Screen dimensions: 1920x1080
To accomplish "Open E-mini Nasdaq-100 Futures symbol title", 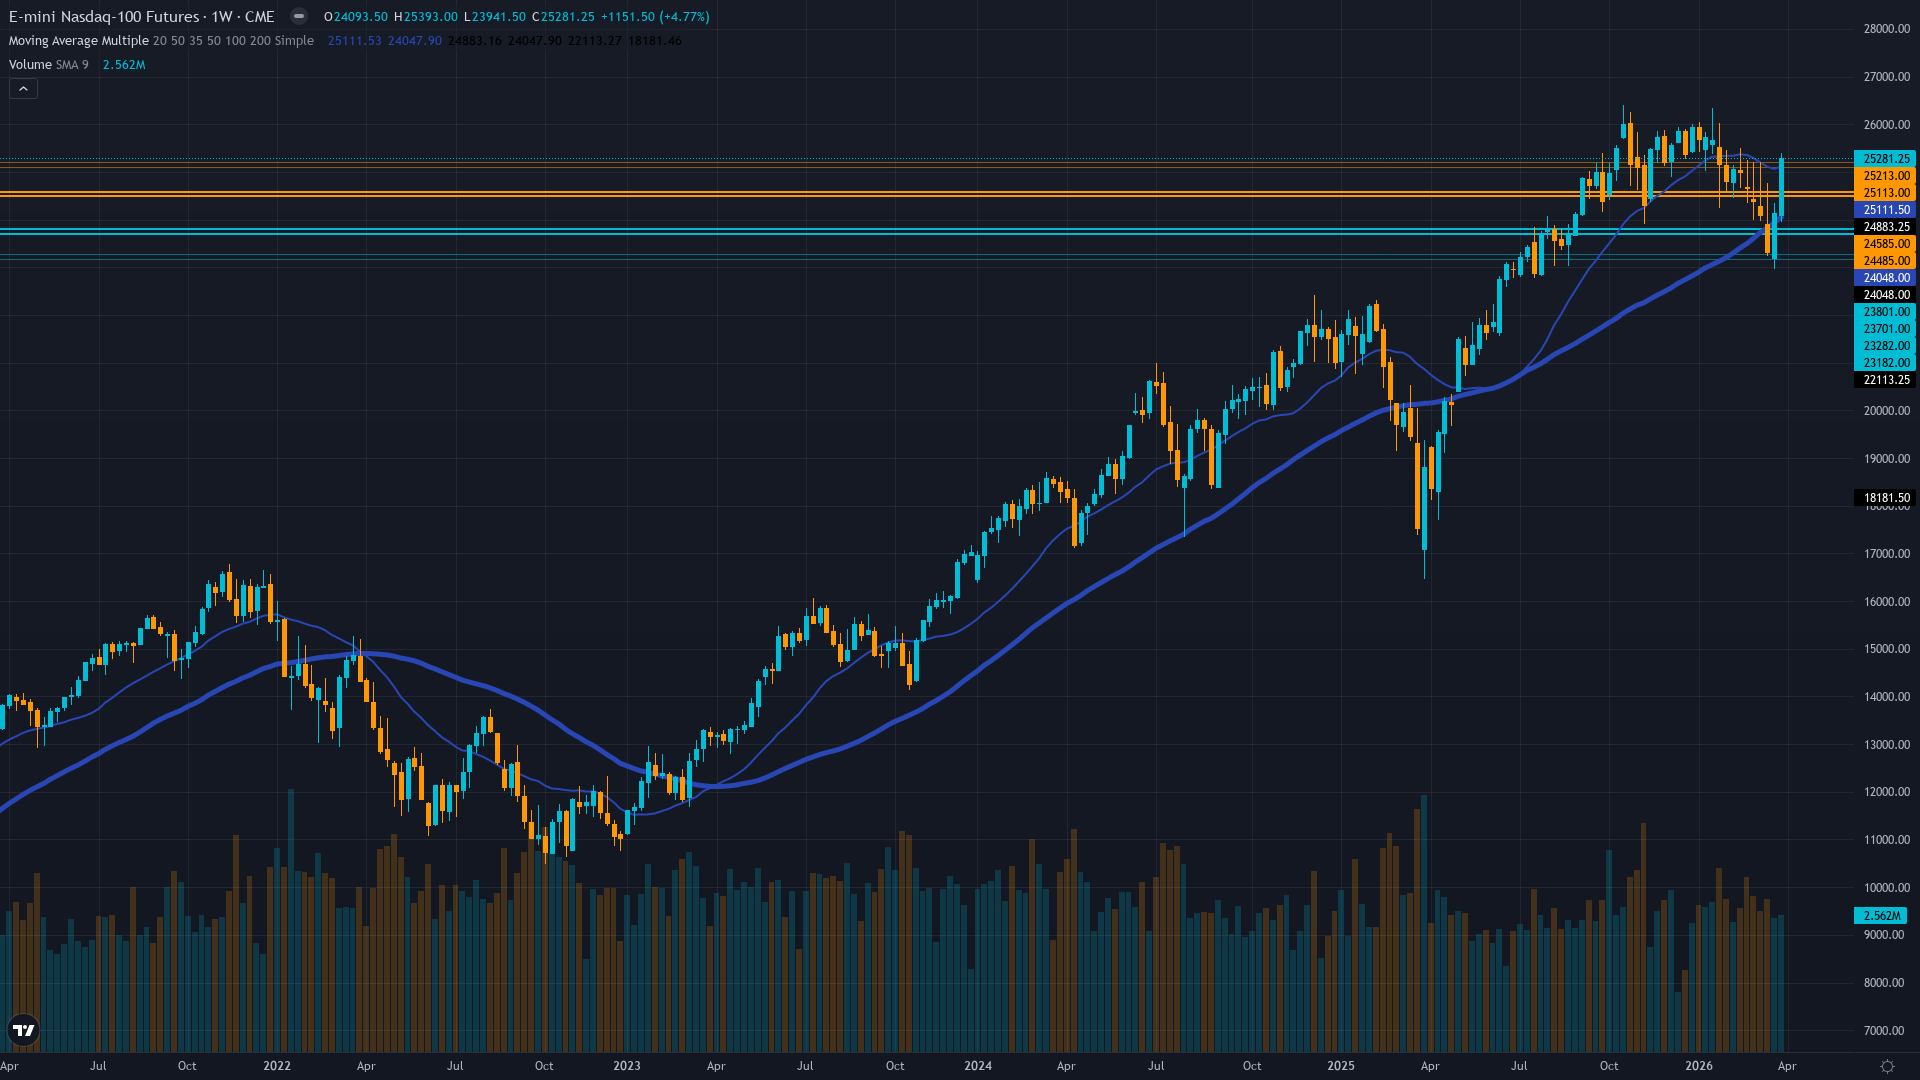I will pos(141,16).
